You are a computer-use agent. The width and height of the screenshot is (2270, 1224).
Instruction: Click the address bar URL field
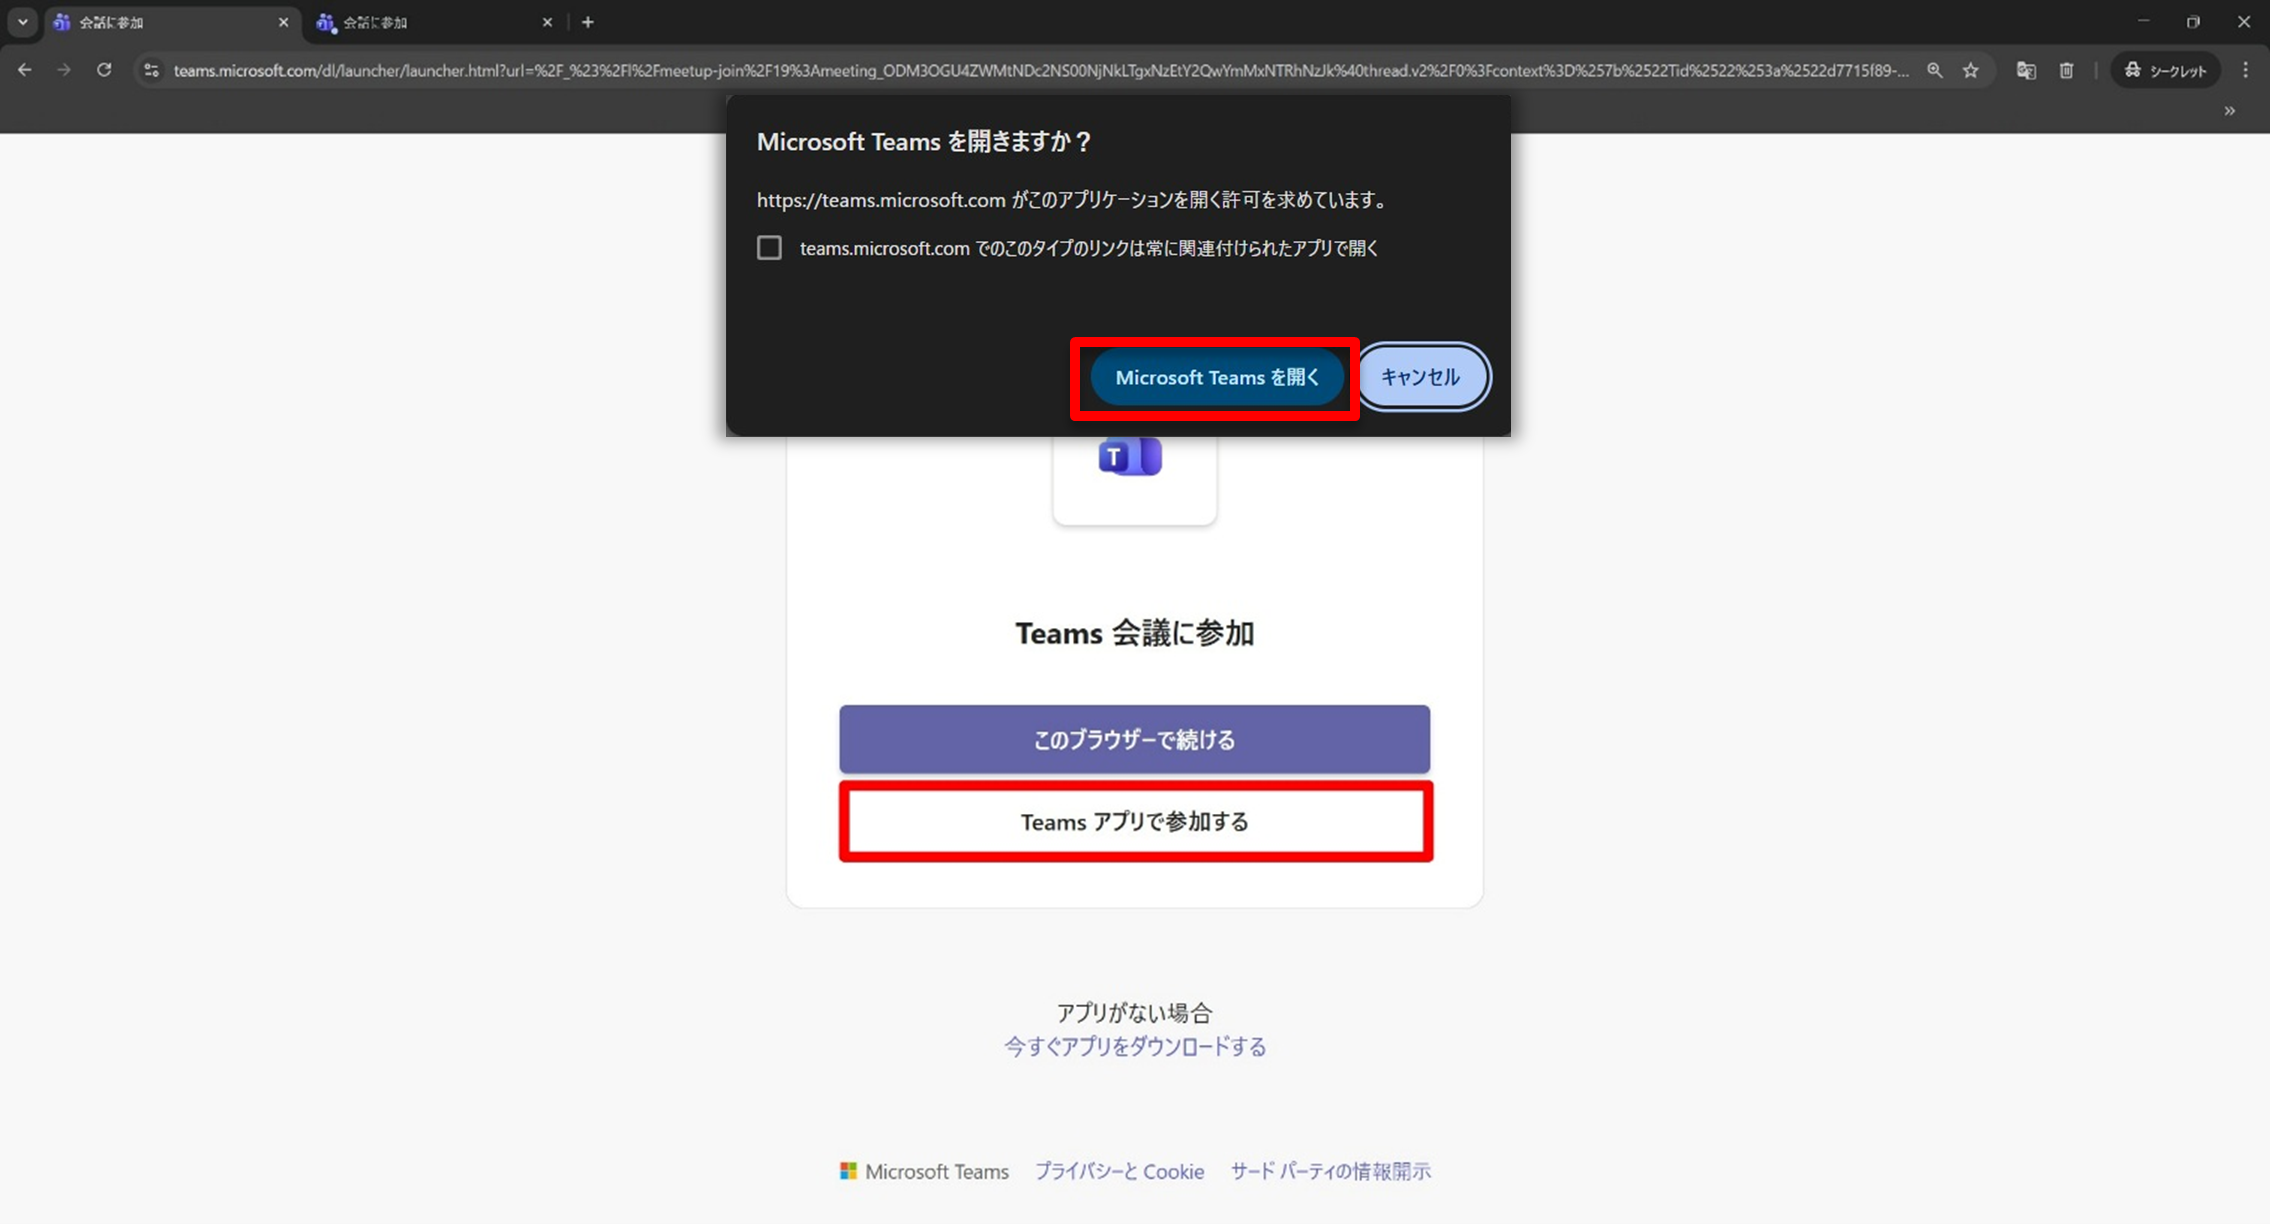[x=1040, y=70]
